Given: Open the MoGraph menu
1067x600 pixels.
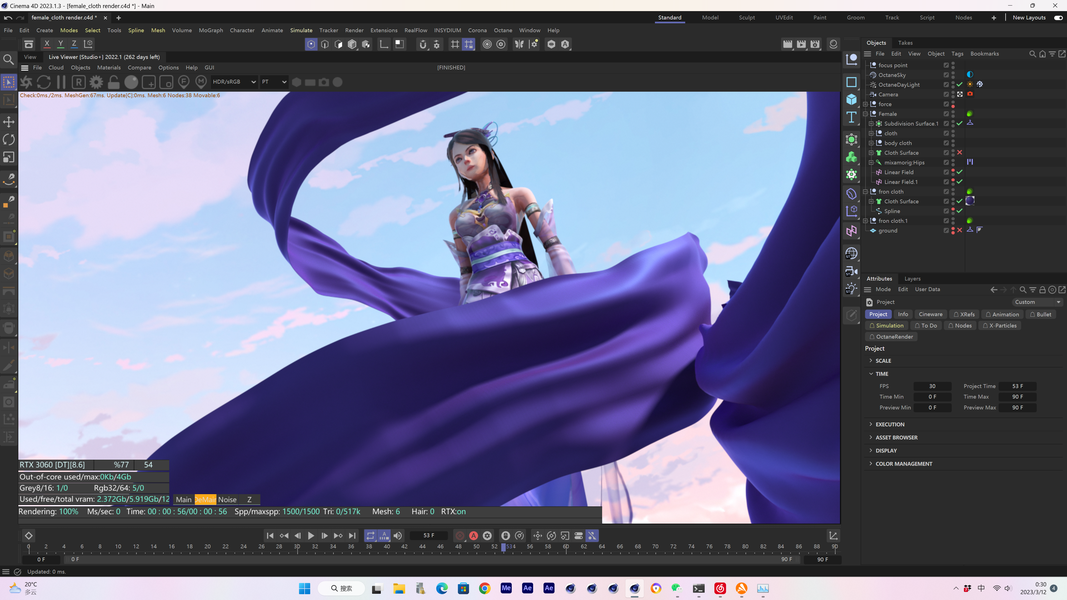Looking at the screenshot, I should [210, 31].
